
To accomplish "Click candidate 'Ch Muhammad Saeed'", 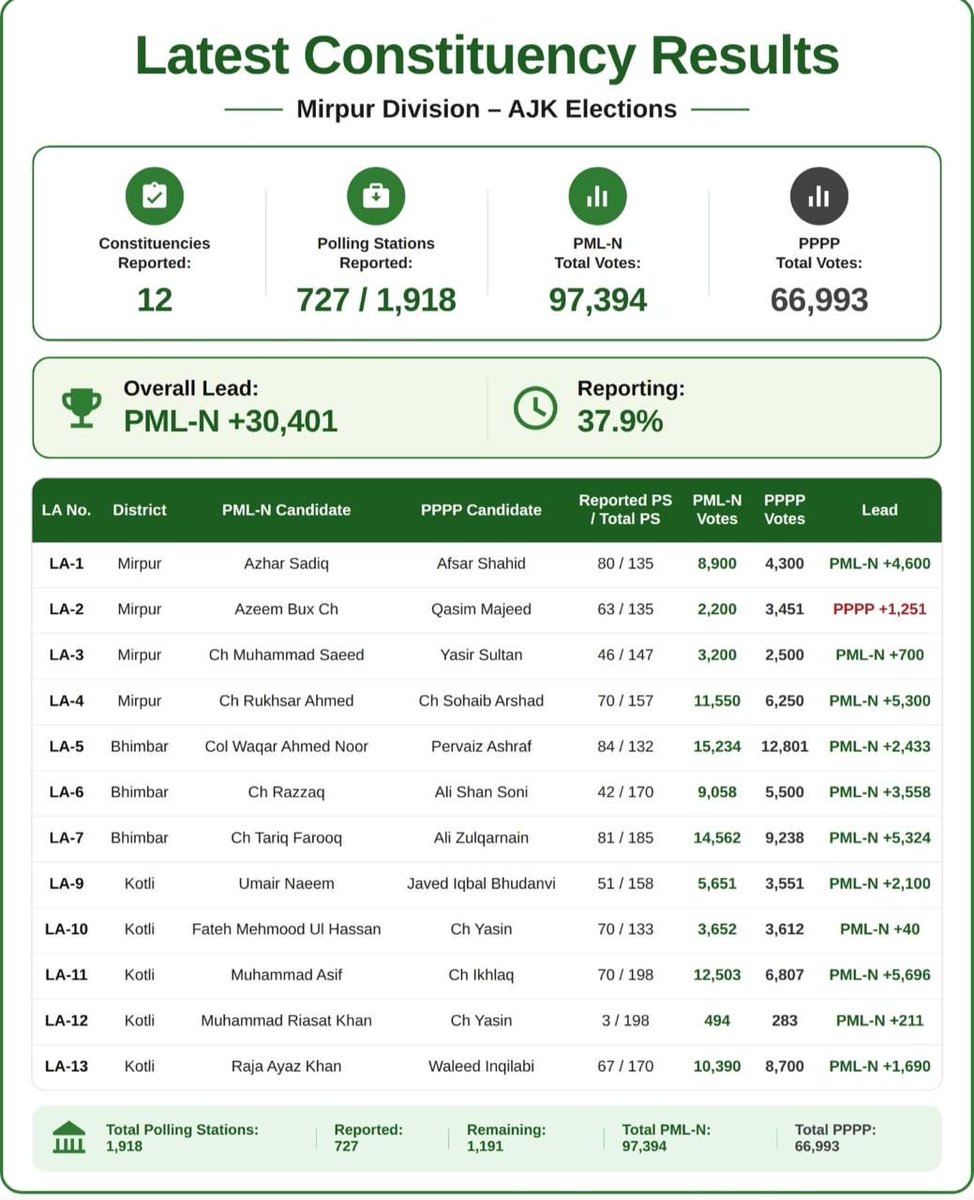I will click(x=286, y=655).
